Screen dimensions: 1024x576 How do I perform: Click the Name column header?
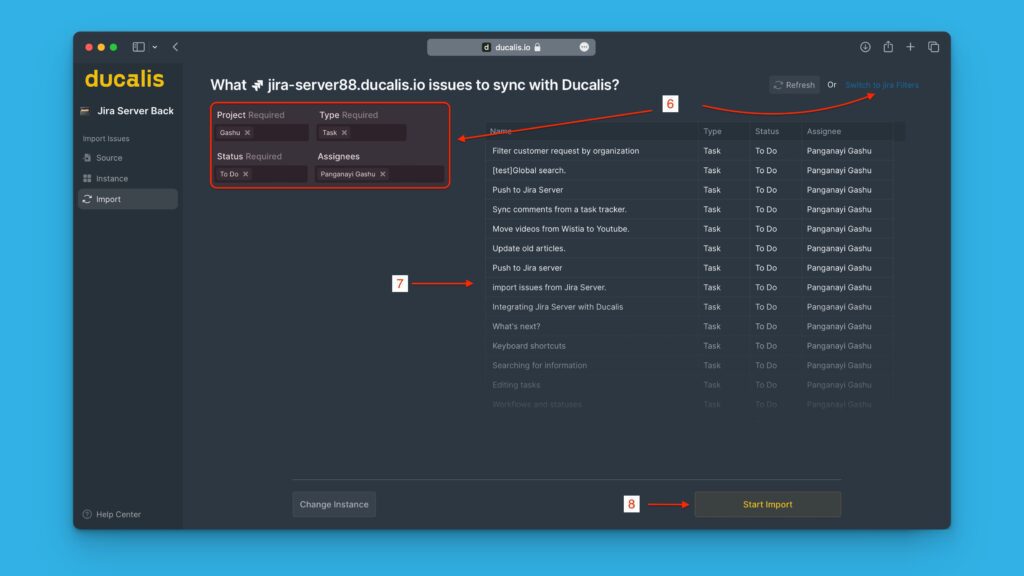pyautogui.click(x=501, y=131)
